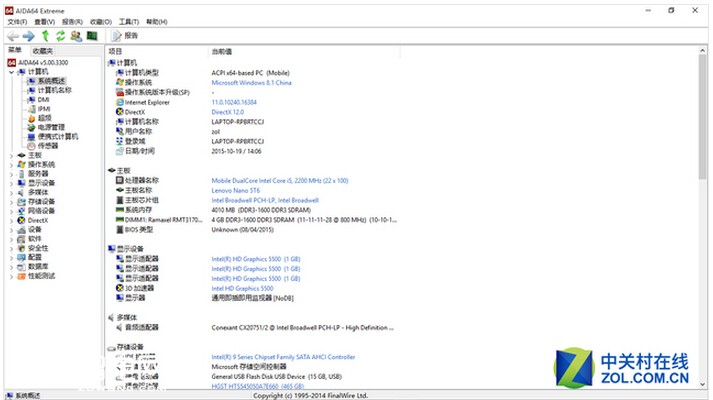713x400 pixels.
Task: Expand the 存储设备 tree node
Action: (11, 202)
